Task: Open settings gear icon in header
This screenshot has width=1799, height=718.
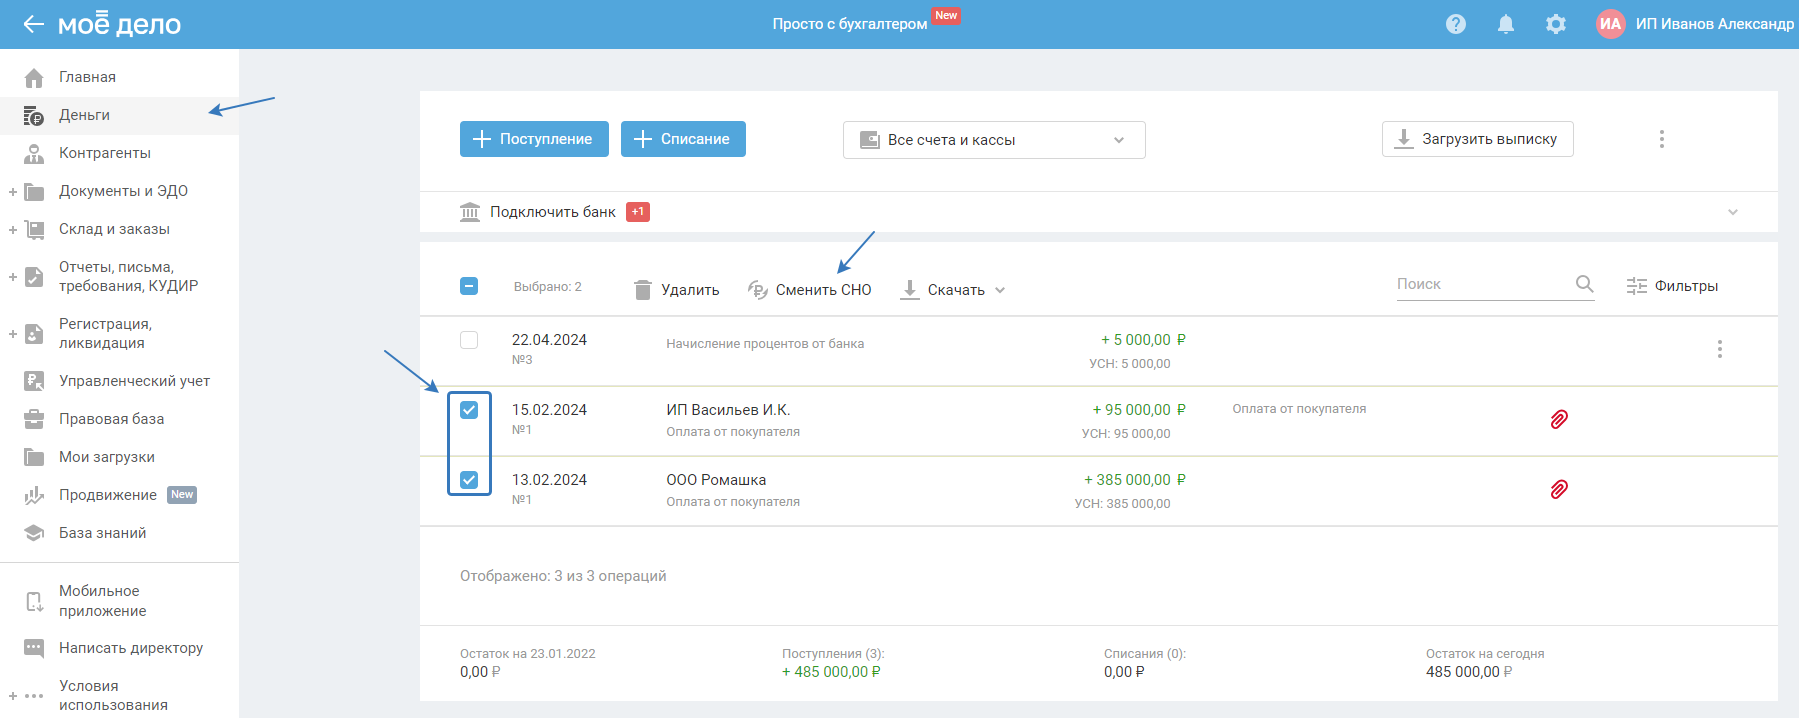Action: tap(1555, 24)
